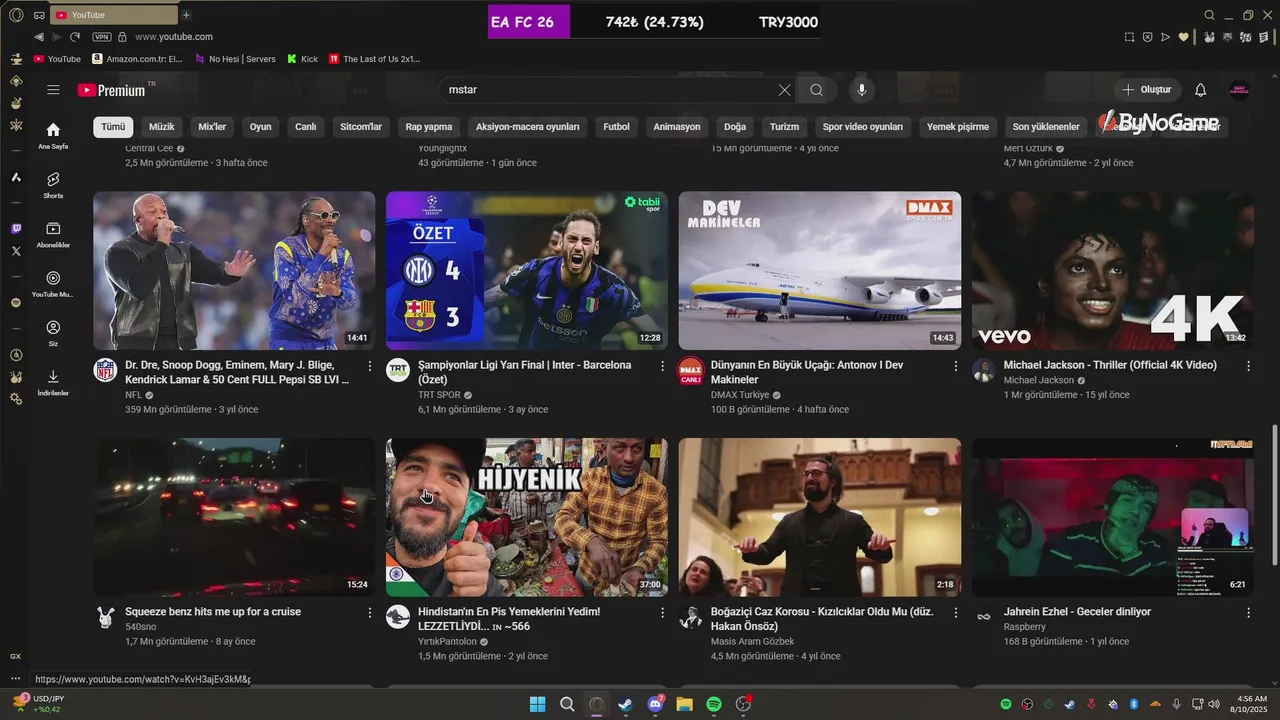This screenshot has height=720, width=1280.
Task: Open Discord from the Windows taskbar
Action: coord(656,704)
